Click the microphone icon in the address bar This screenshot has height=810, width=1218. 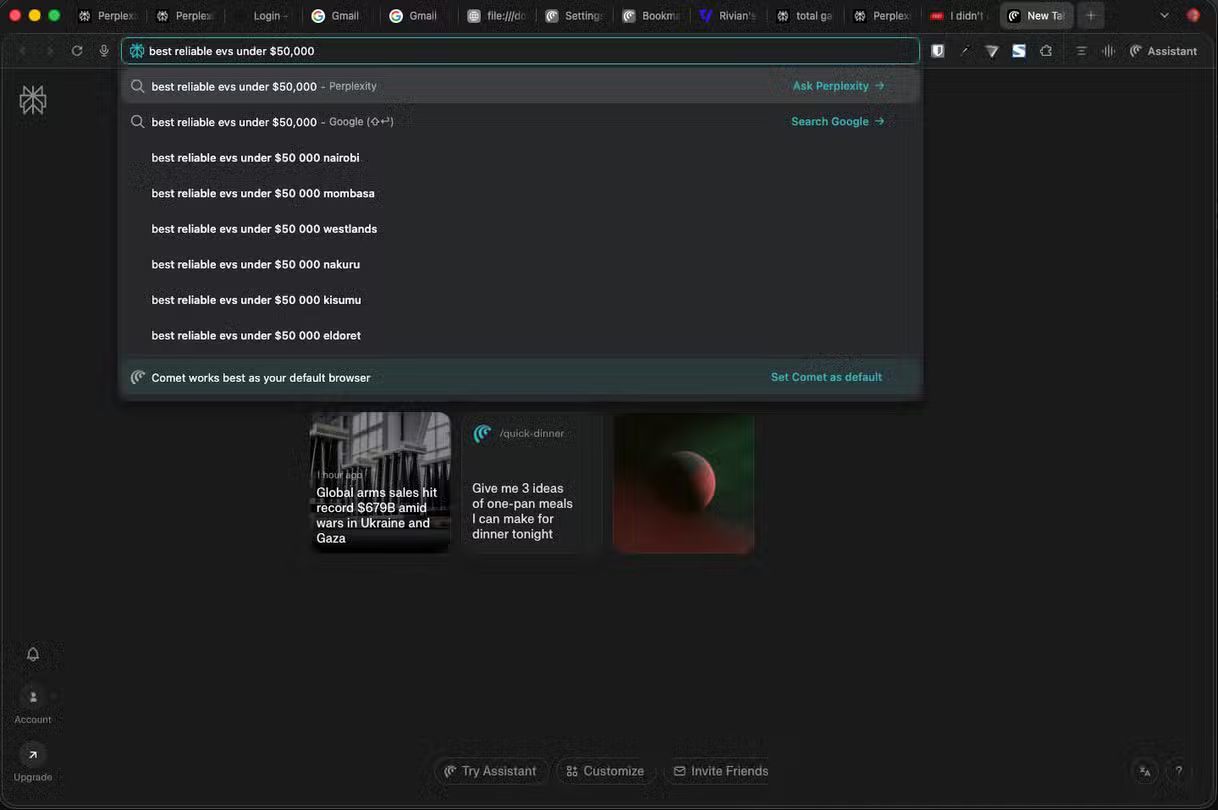(103, 51)
